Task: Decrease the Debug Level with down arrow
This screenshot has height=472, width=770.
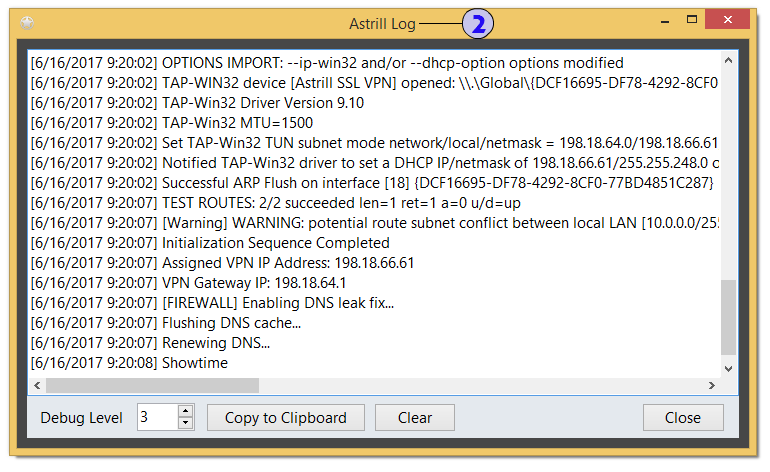Action: point(185,423)
